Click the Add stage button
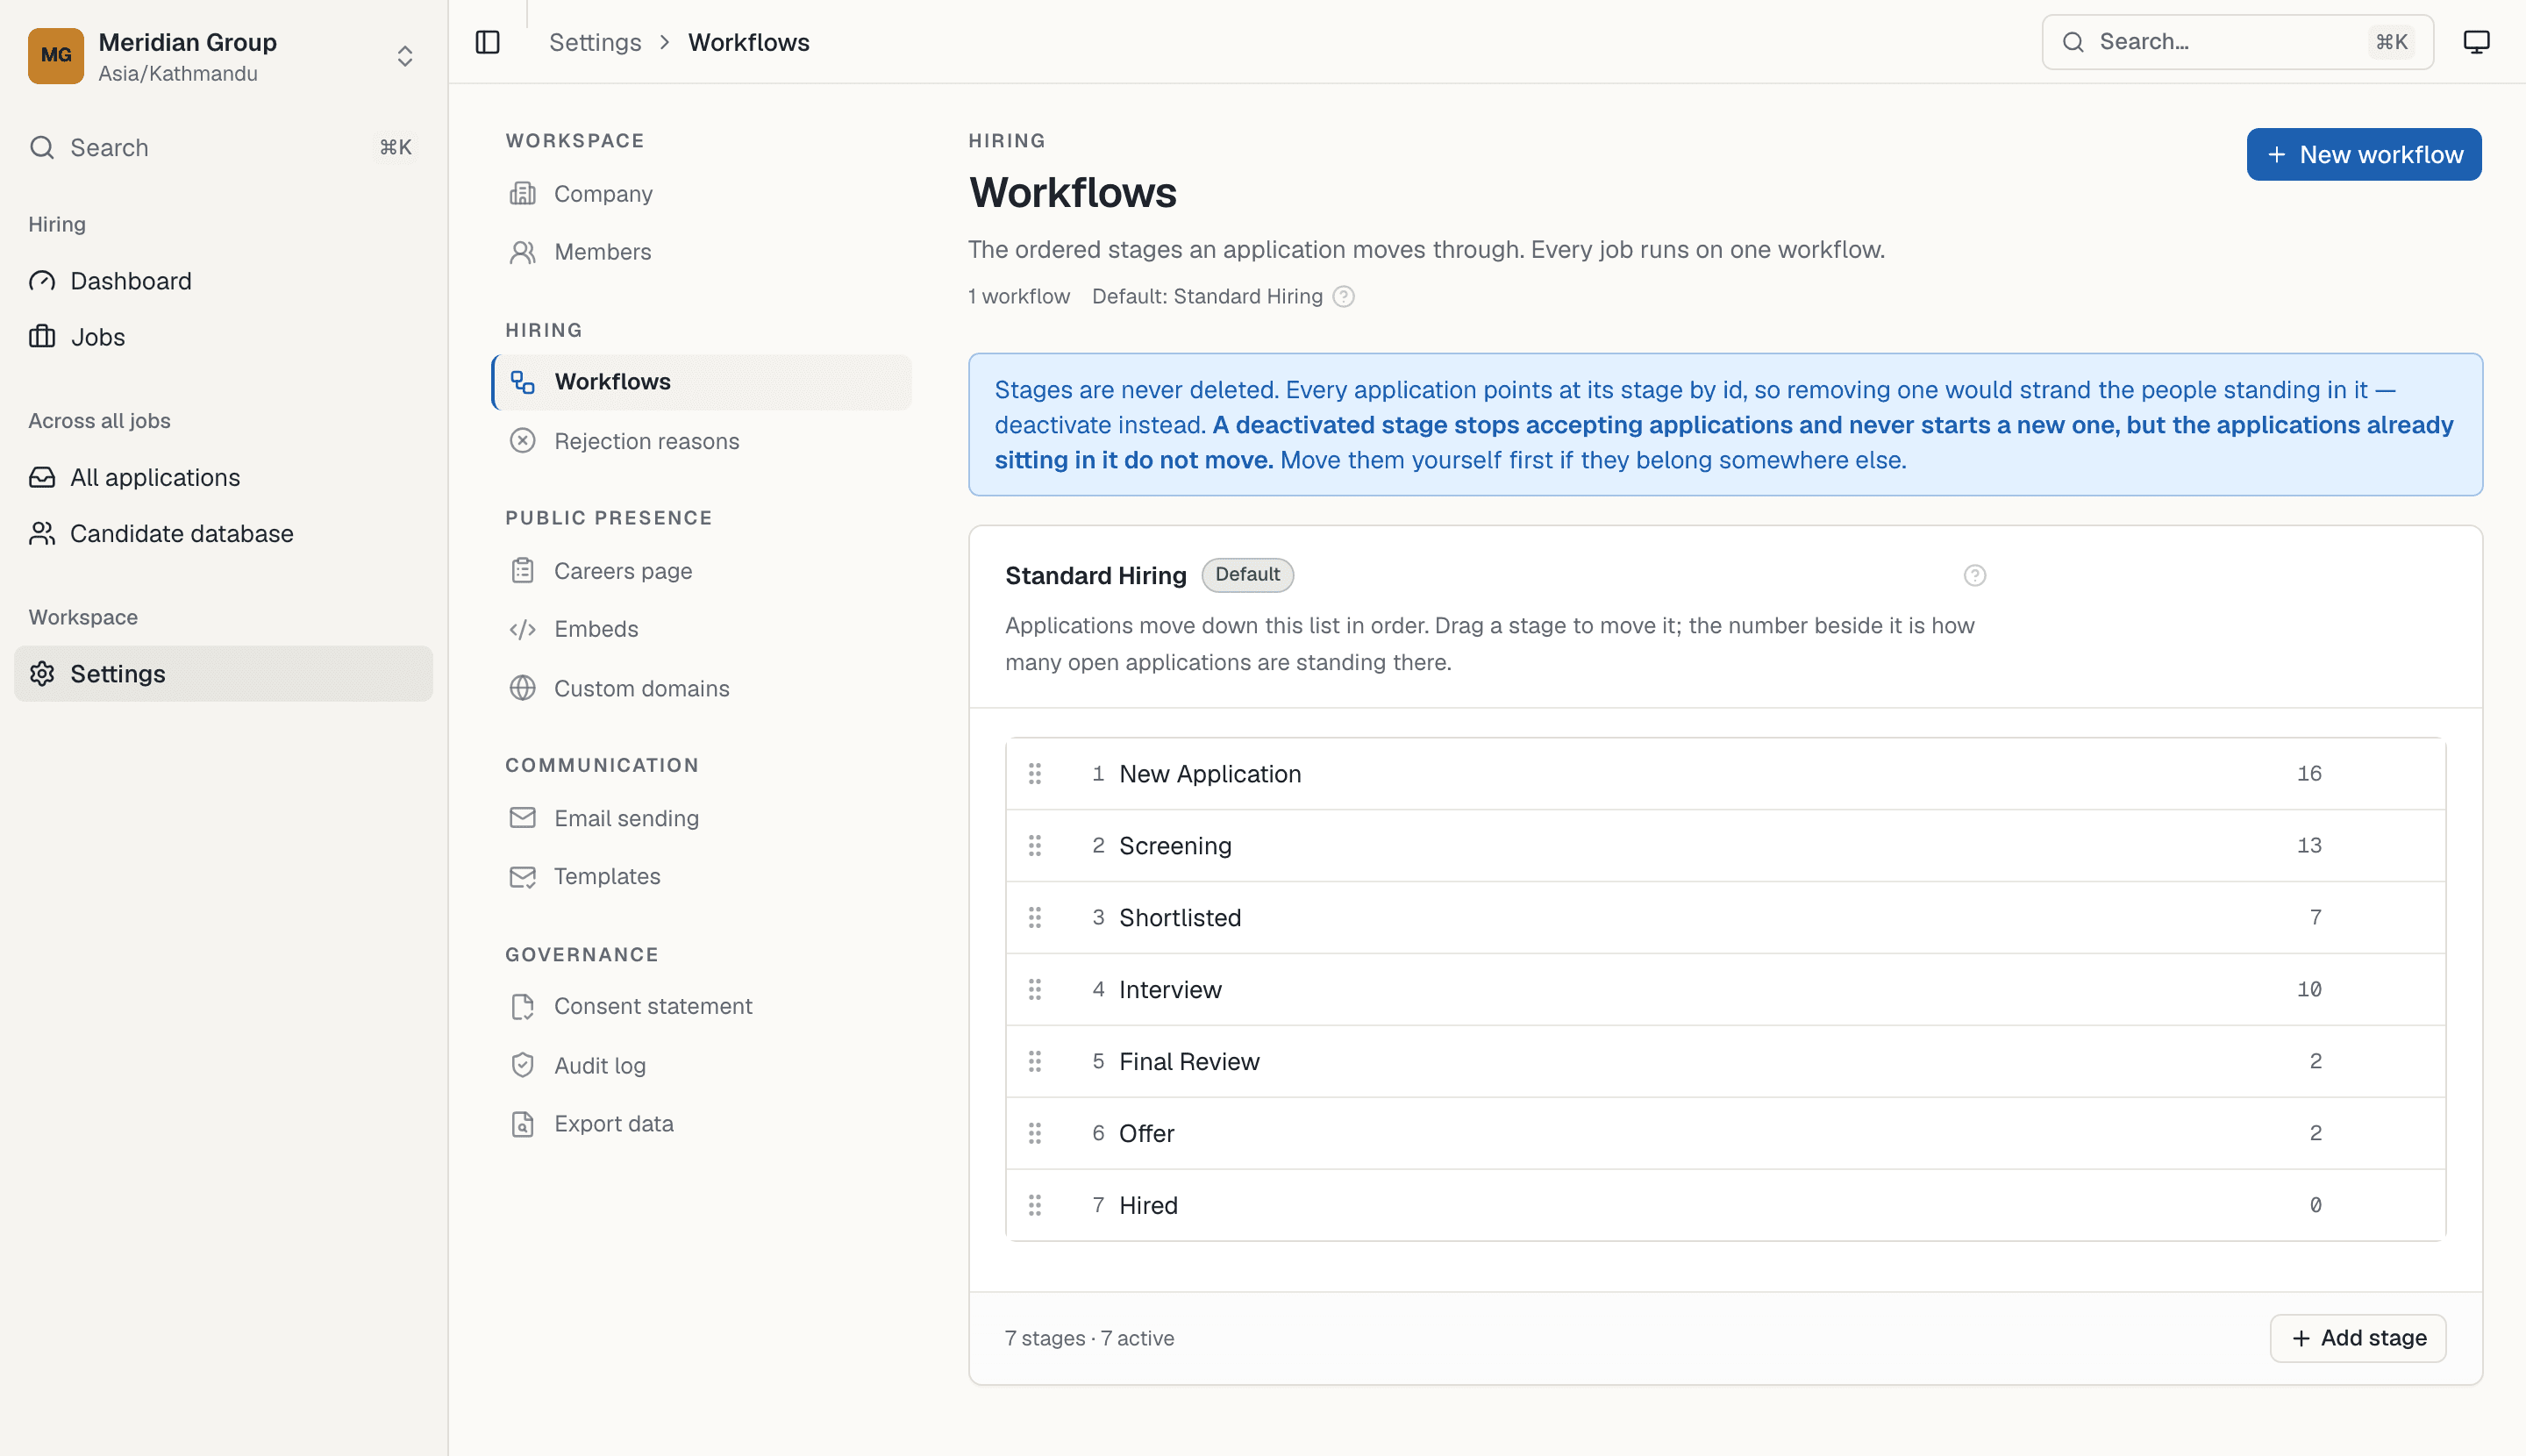Viewport: 2526px width, 1456px height. coord(2357,1338)
